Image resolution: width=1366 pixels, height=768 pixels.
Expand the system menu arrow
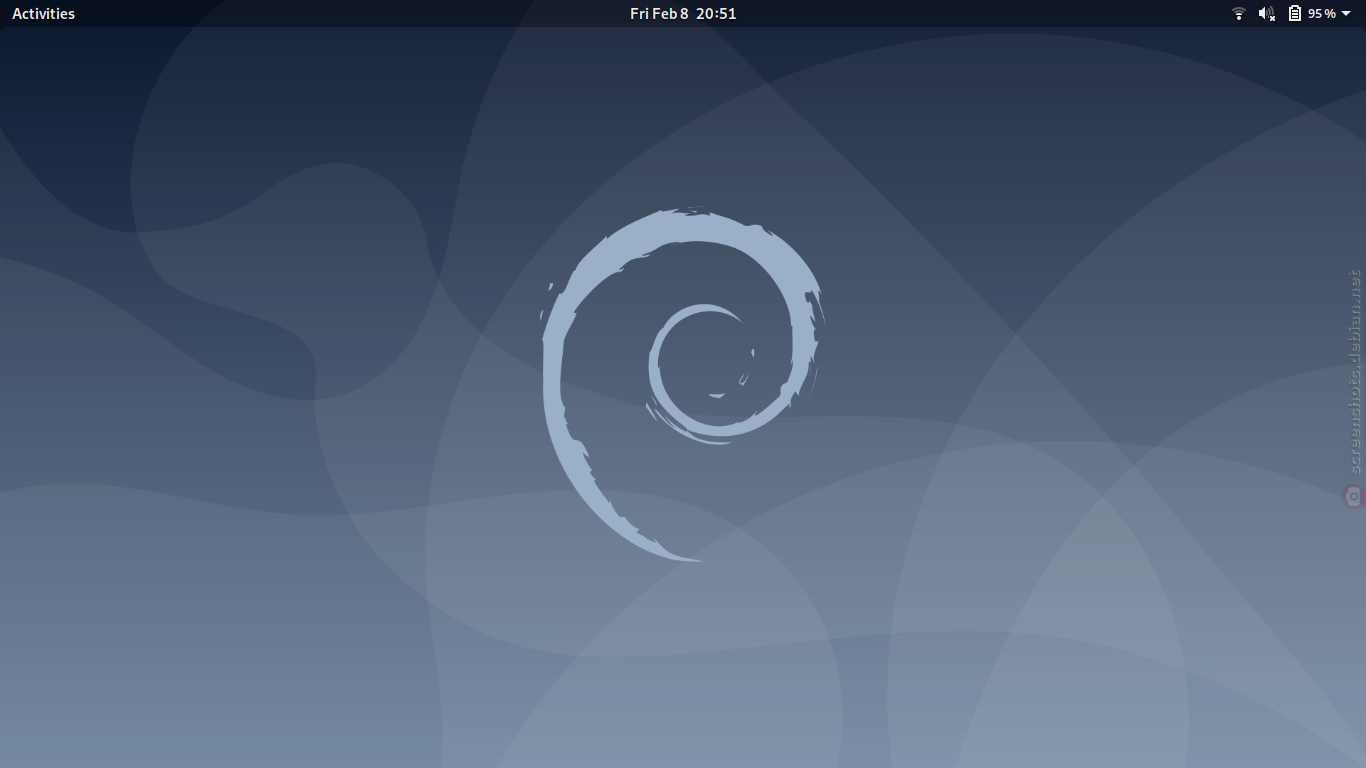[1346, 14]
